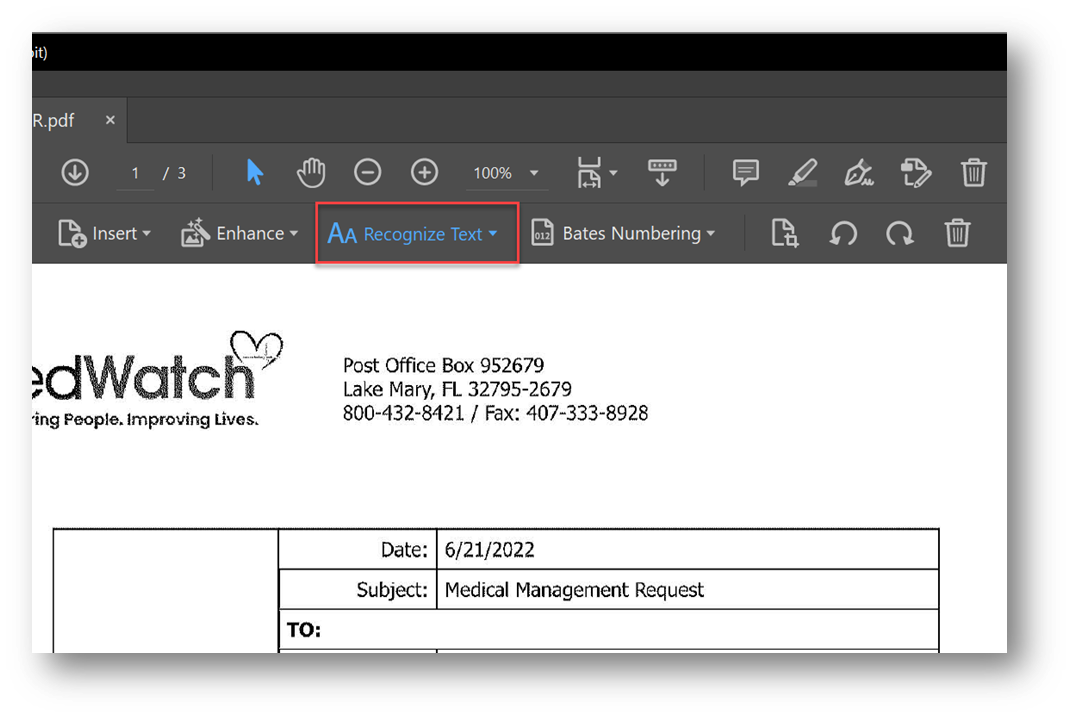
Task: Open the Add Comment tool
Action: (744, 172)
